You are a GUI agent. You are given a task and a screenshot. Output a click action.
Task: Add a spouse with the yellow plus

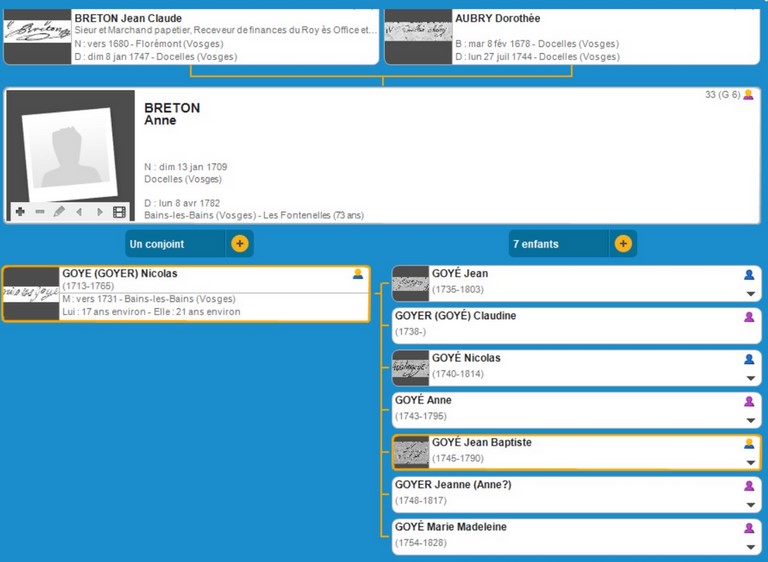tap(239, 244)
